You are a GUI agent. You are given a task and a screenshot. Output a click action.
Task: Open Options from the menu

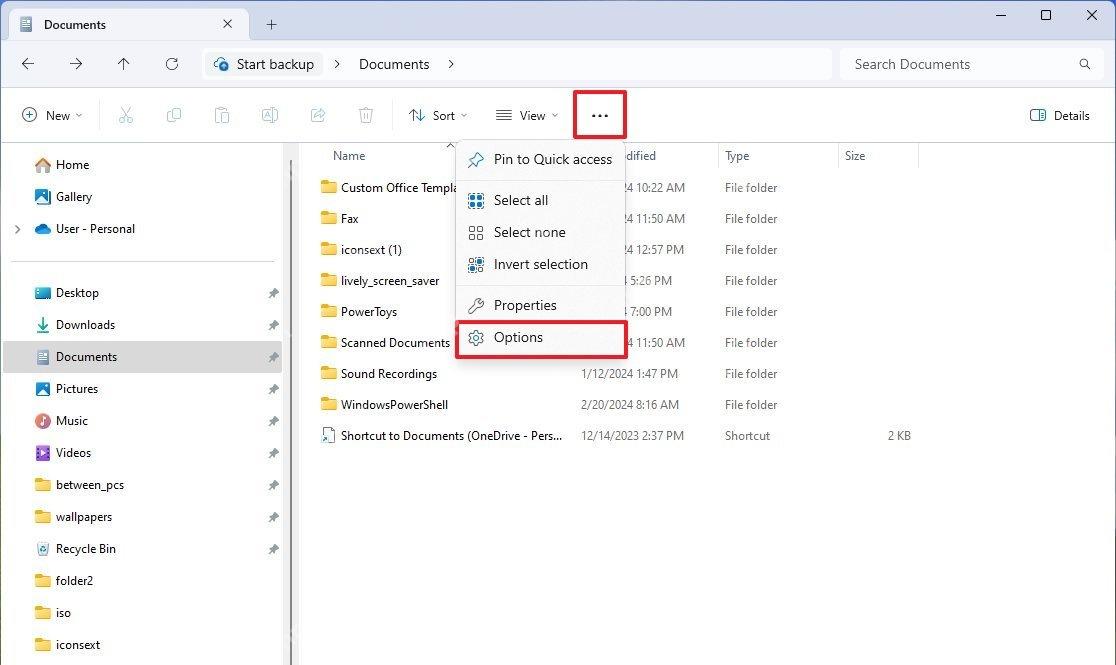tap(540, 338)
